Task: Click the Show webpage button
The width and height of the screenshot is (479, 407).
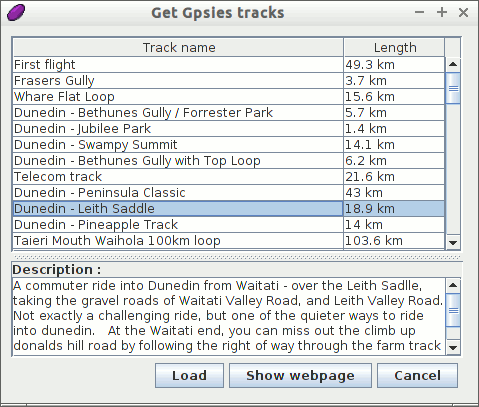Action: 300,376
